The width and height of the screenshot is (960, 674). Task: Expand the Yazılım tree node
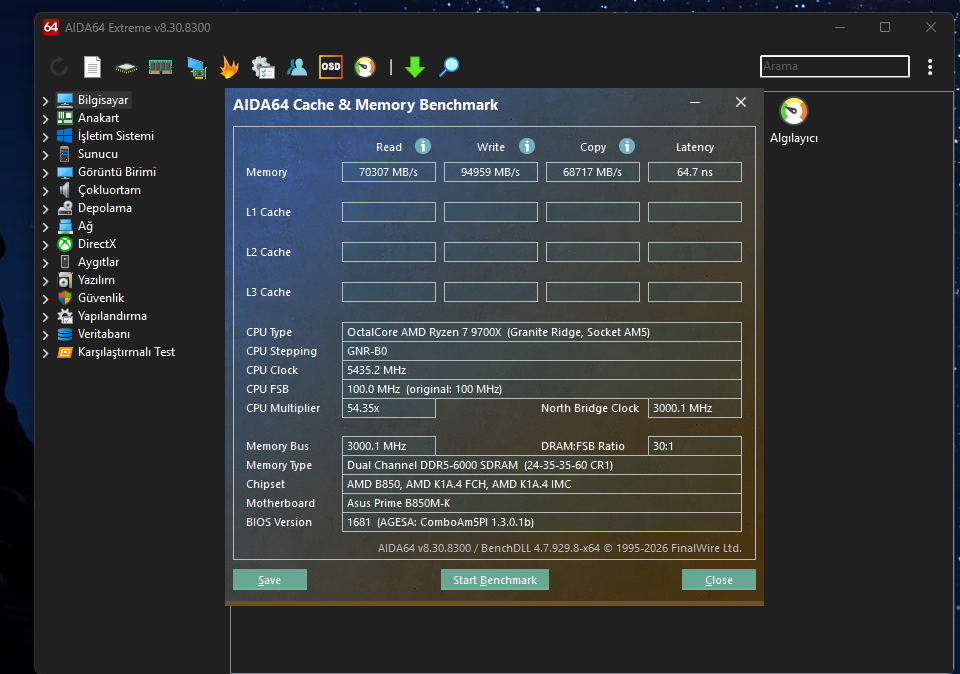[x=45, y=281]
